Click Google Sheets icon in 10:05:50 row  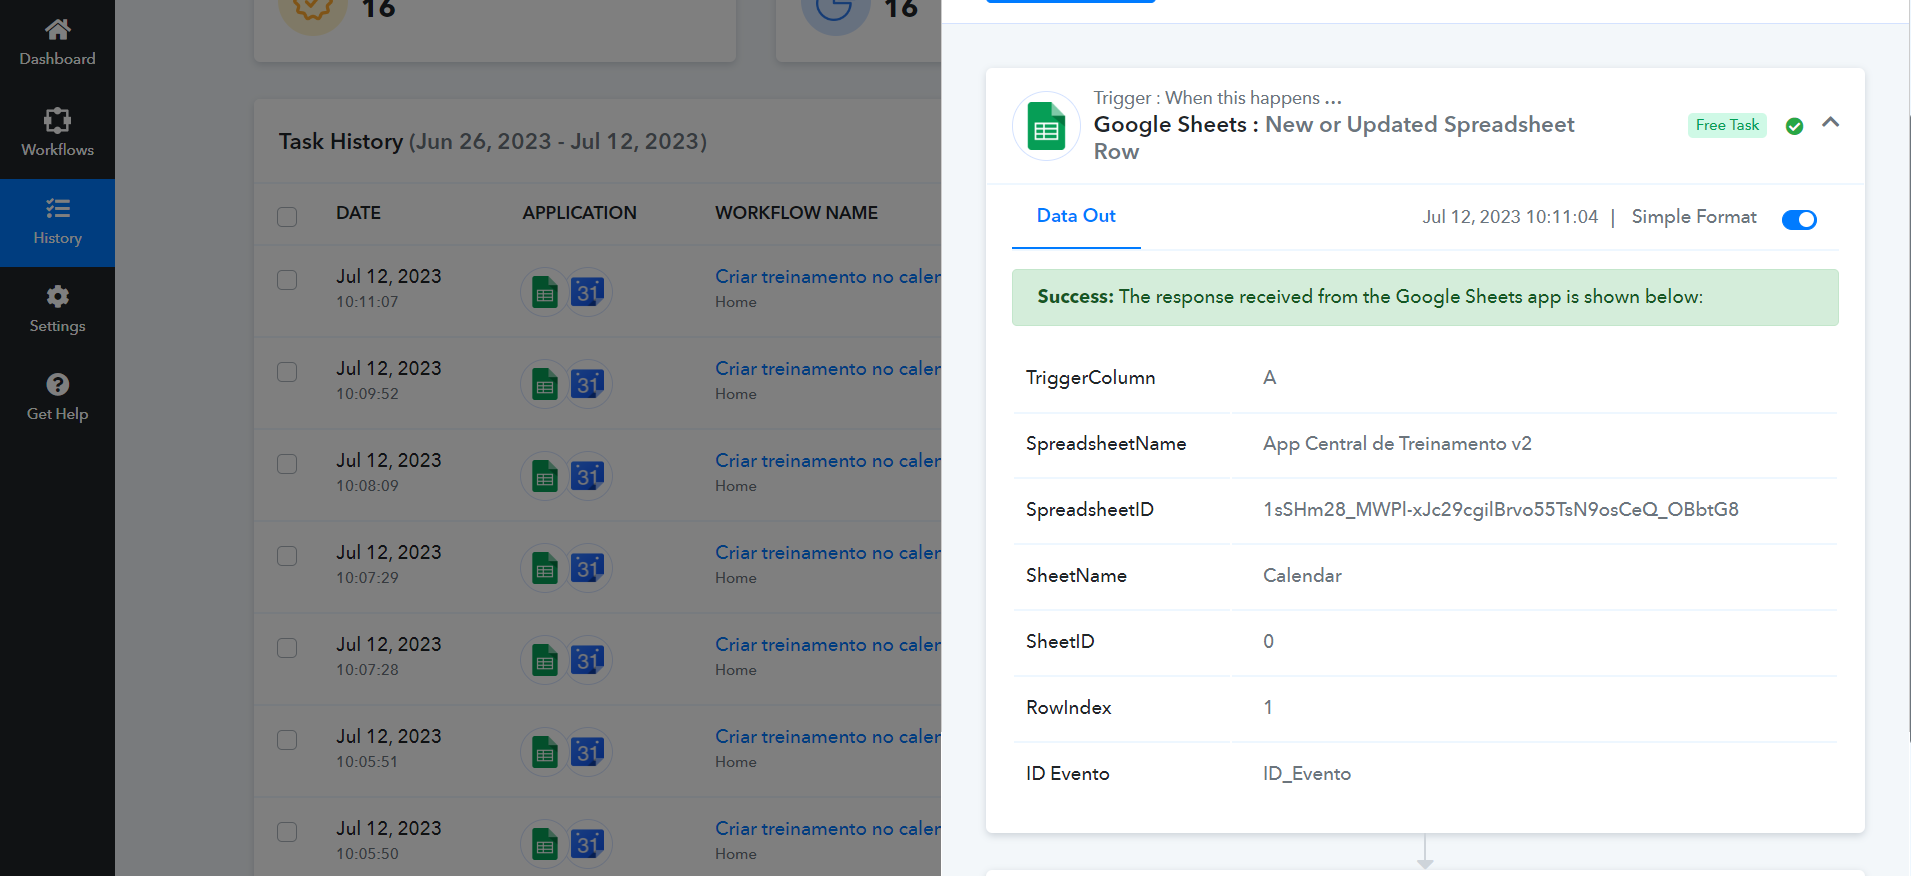(545, 844)
